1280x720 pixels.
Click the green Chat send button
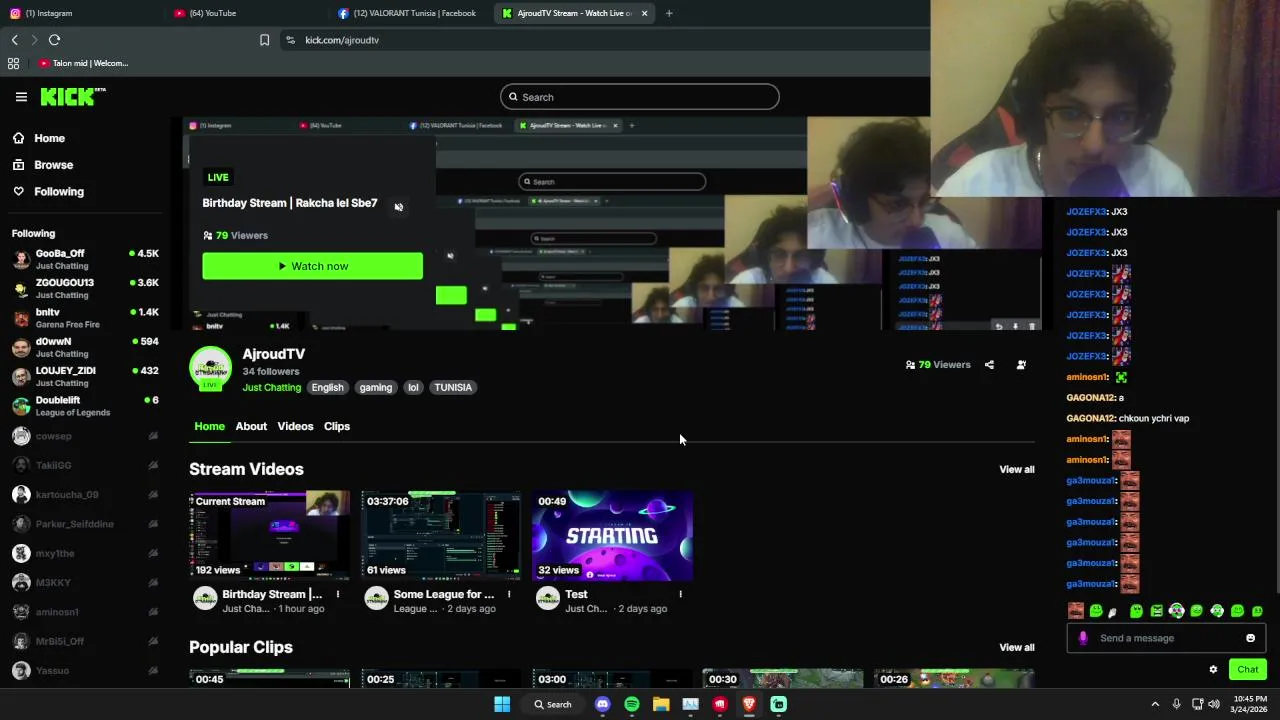click(1247, 670)
